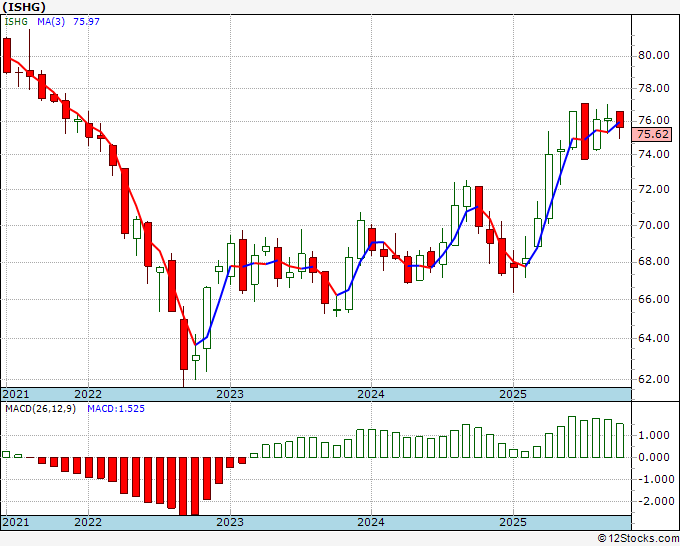
Task: Click the current price tag 75.62
Action: pyautogui.click(x=653, y=134)
